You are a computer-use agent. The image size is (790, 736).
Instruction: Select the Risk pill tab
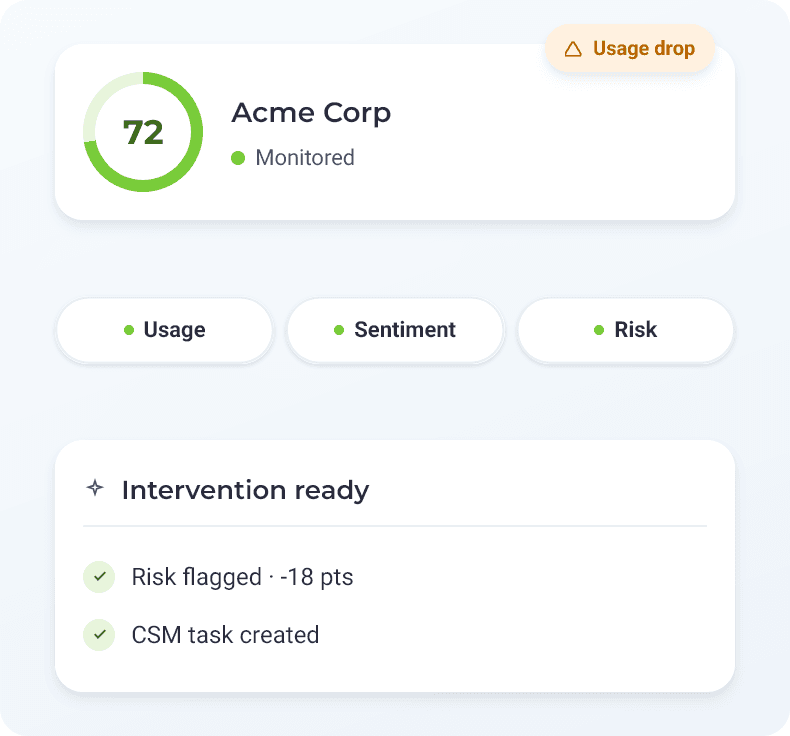tap(626, 330)
